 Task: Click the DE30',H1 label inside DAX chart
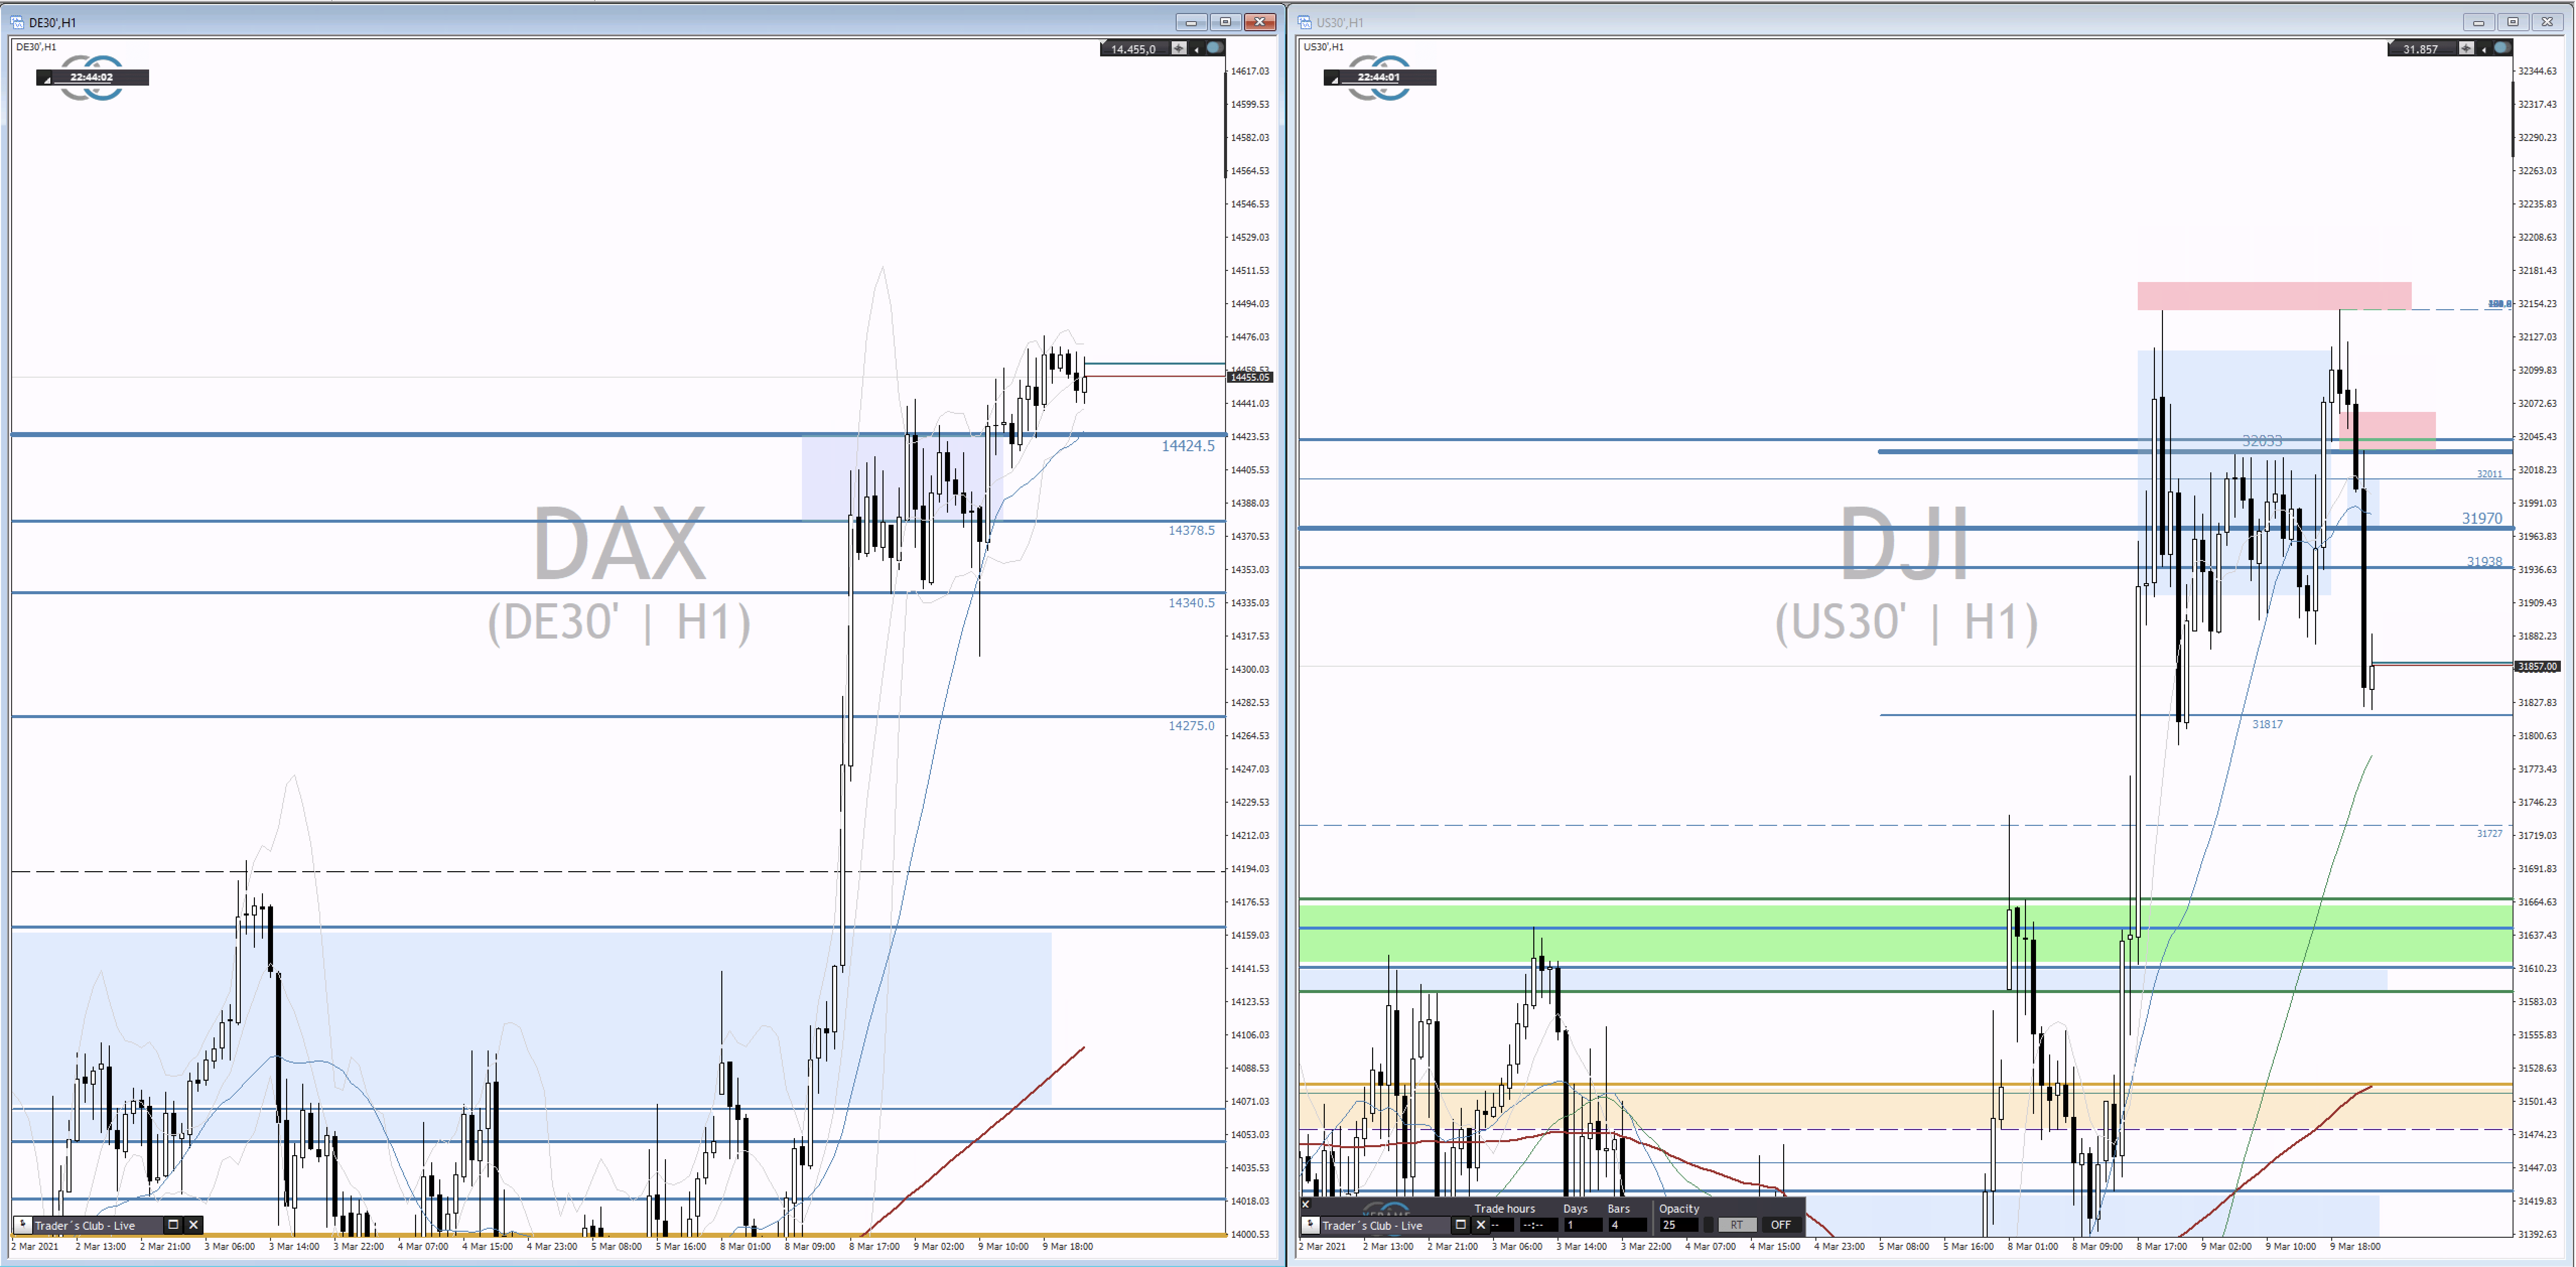click(x=36, y=47)
